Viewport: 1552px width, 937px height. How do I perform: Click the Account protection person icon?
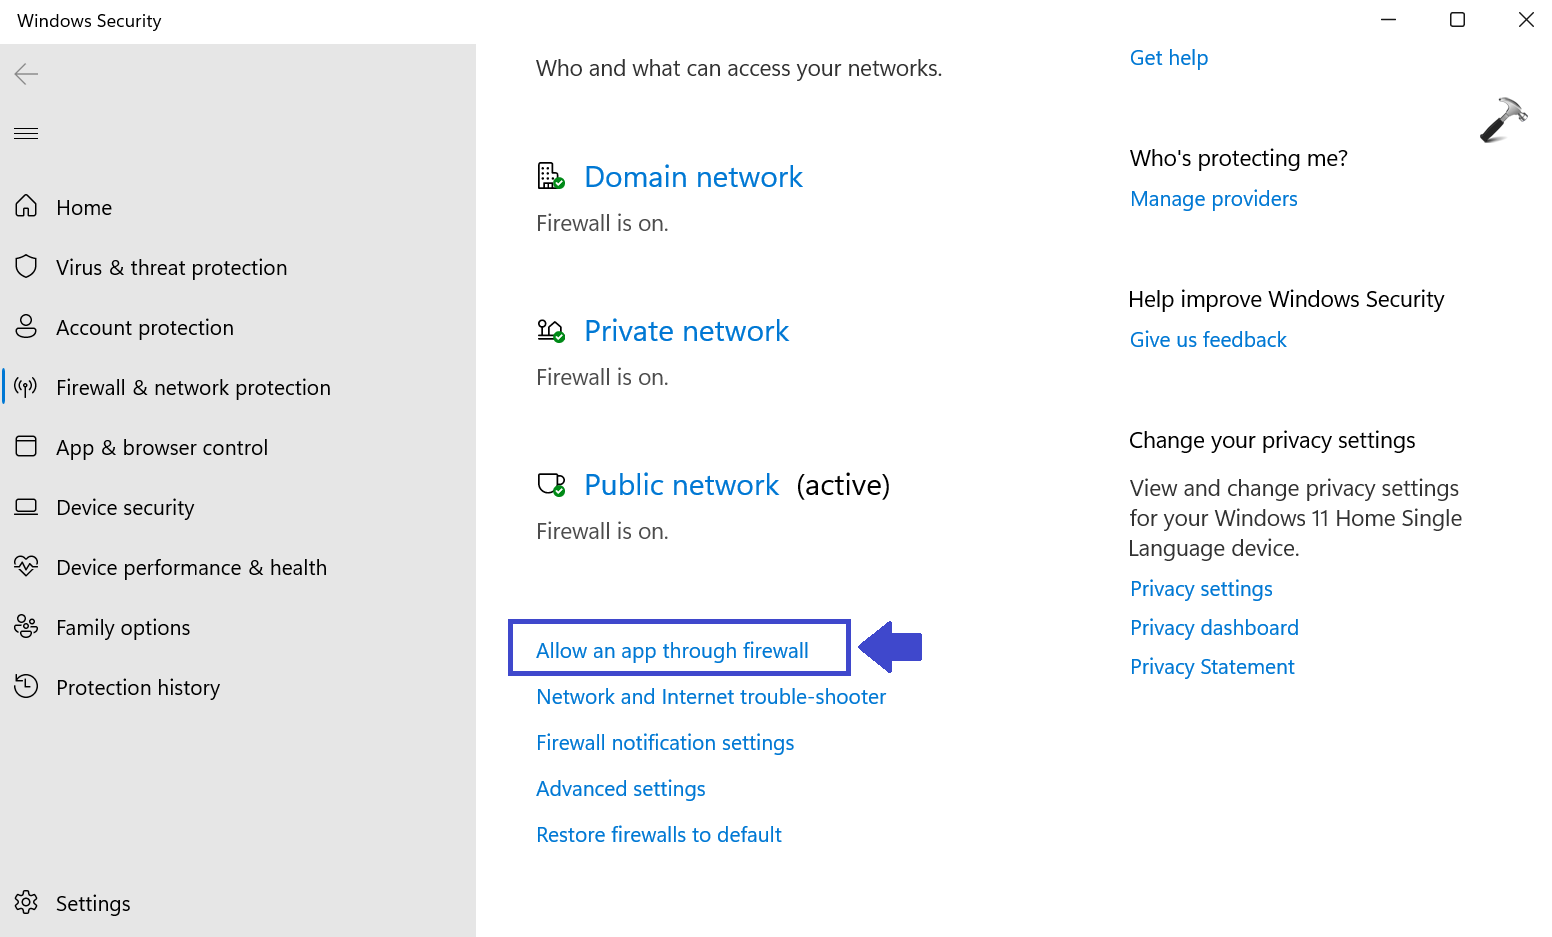click(26, 327)
